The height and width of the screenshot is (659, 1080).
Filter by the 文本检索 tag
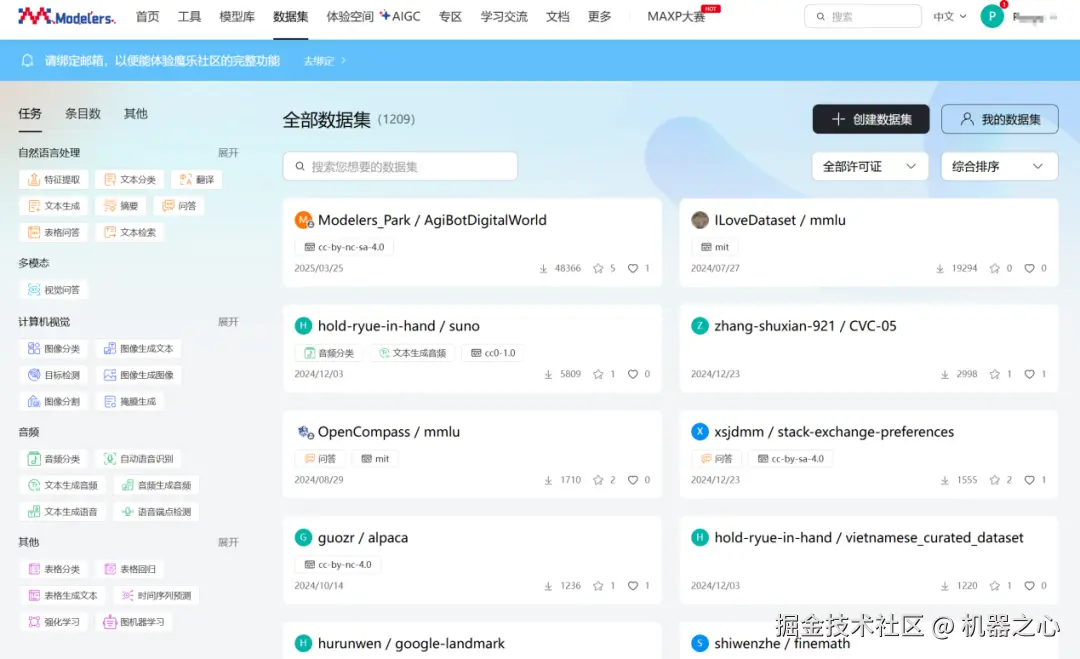(x=129, y=233)
